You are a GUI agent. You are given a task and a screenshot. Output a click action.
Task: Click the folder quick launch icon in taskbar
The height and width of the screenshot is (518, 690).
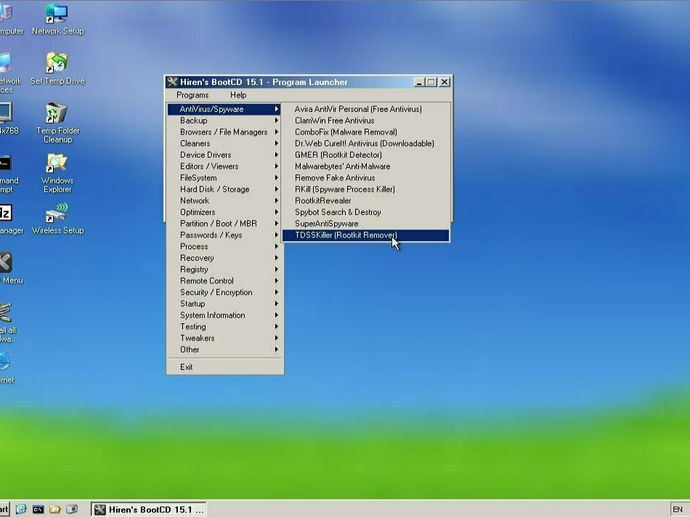click(55, 509)
